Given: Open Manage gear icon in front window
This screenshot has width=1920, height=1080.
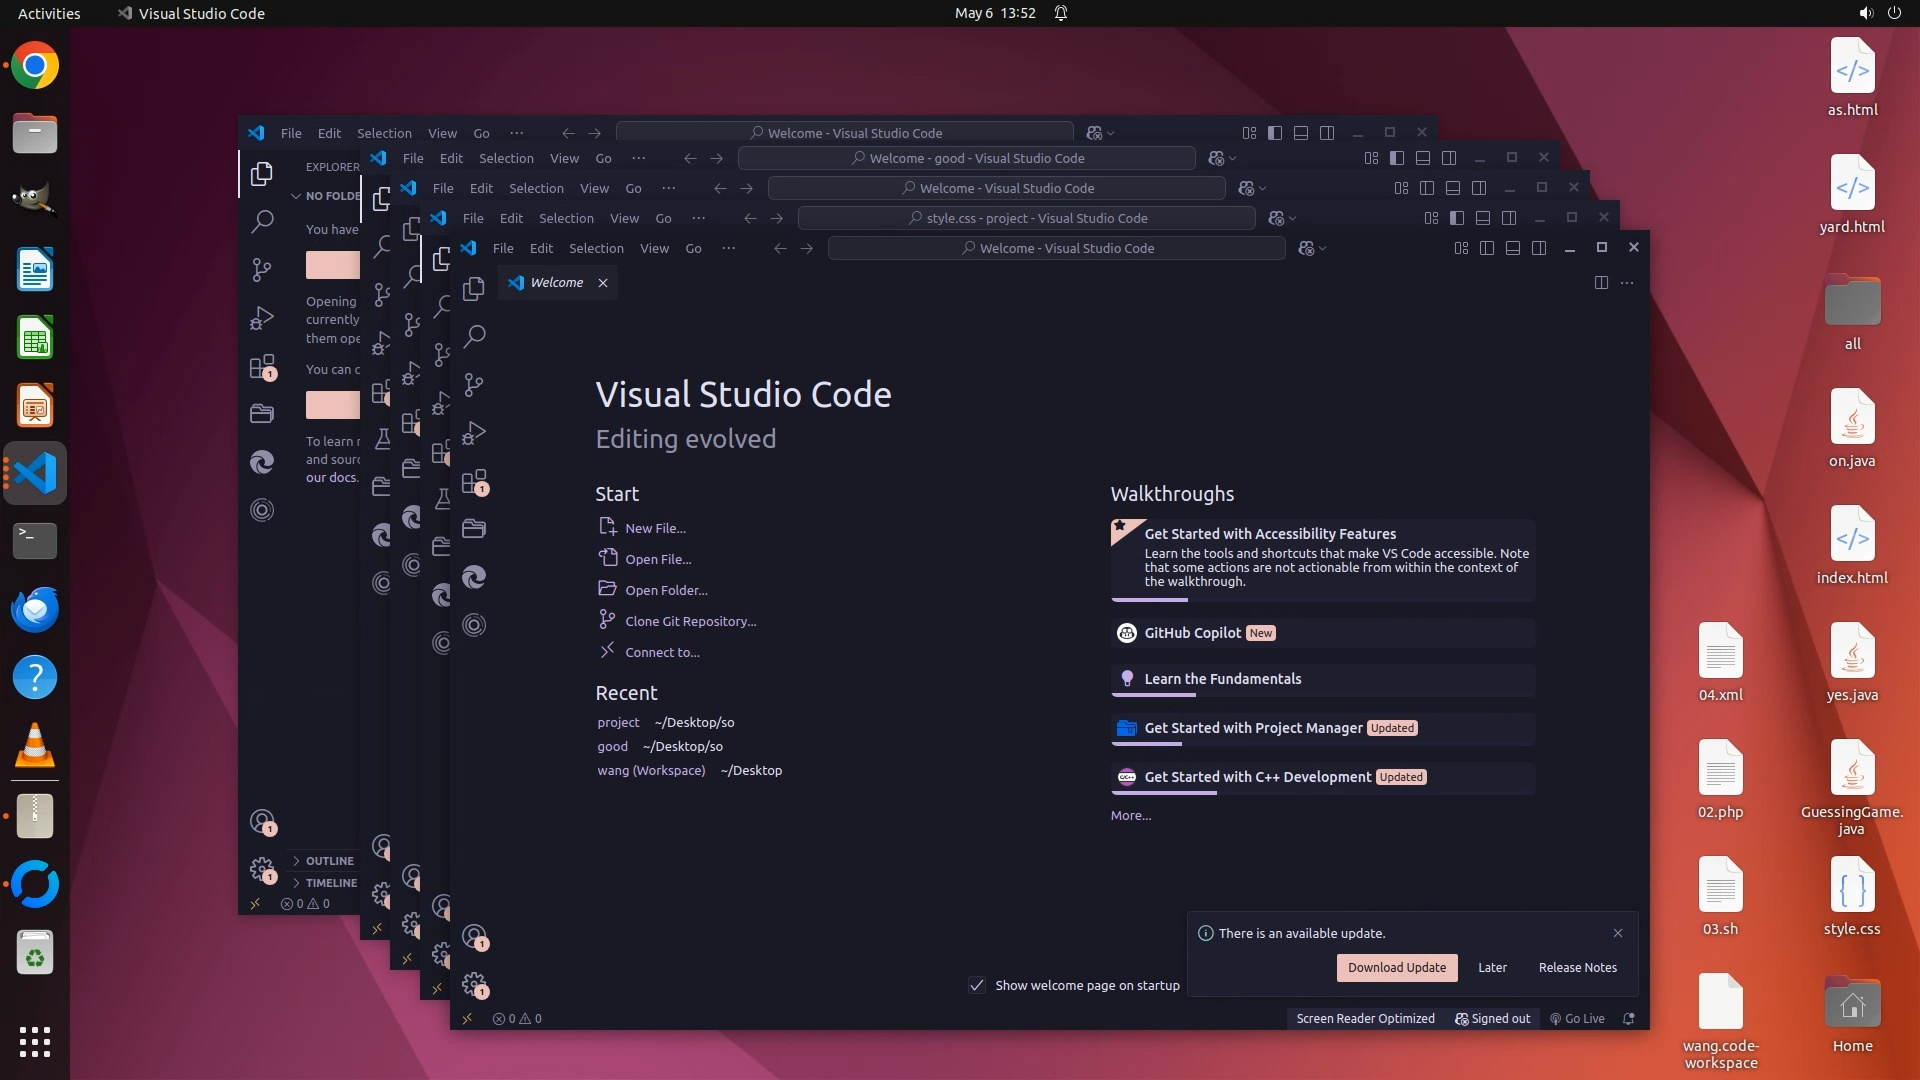Looking at the screenshot, I should 474,984.
